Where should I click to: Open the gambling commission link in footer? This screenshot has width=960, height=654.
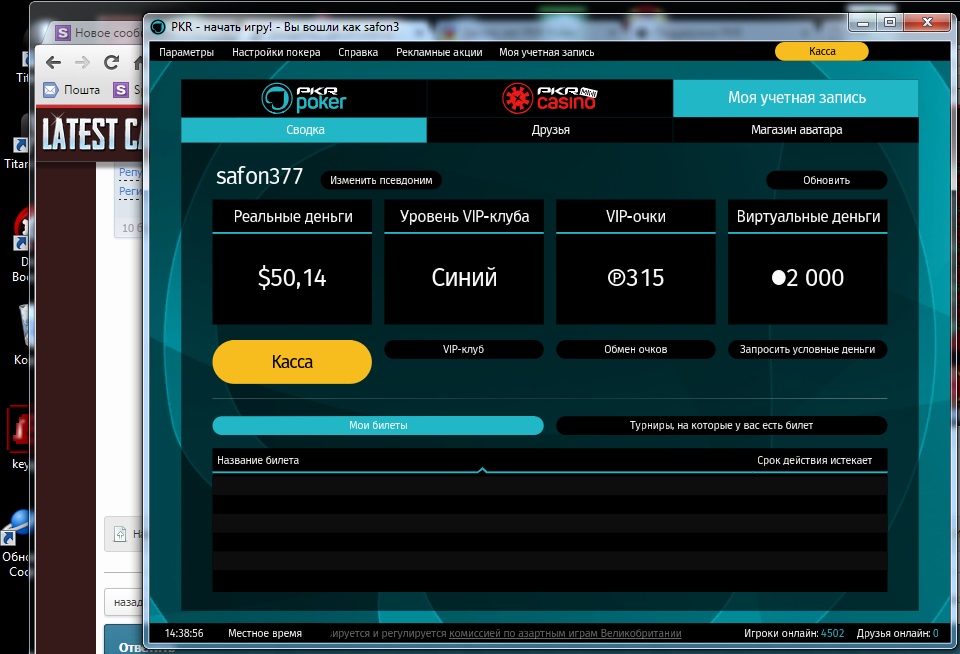[565, 633]
